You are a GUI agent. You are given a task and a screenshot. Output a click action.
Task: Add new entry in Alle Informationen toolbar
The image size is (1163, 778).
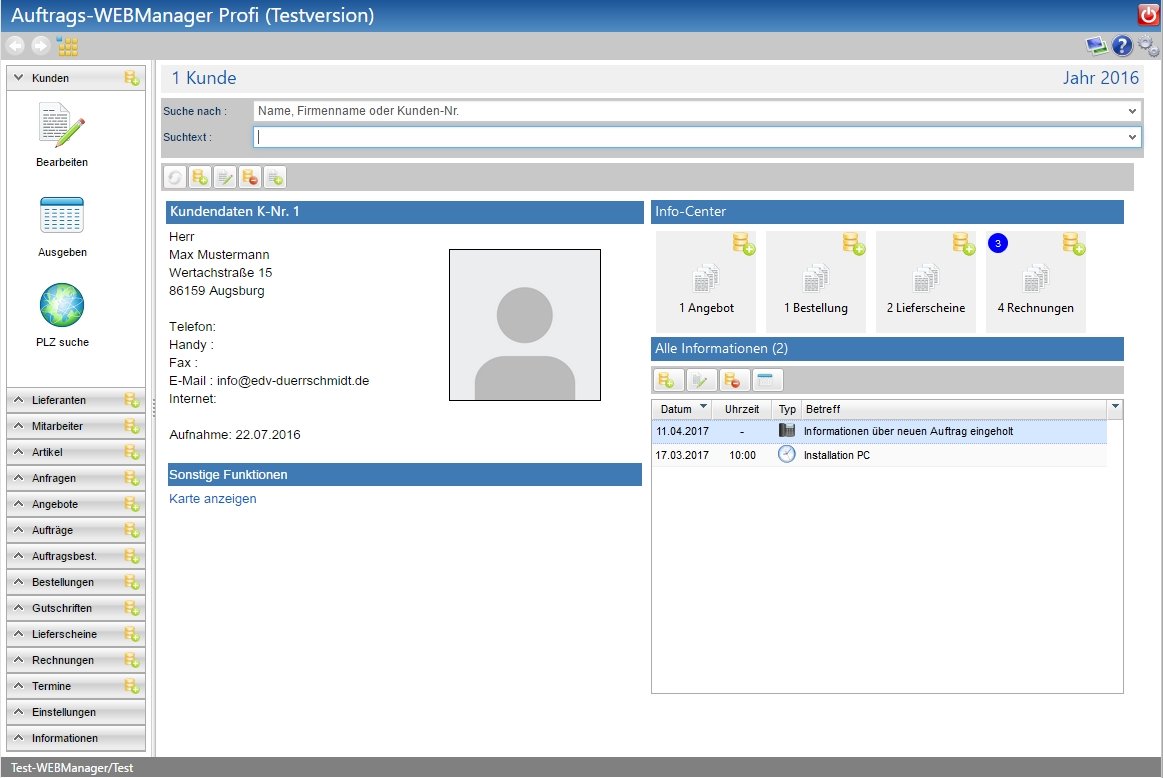click(x=667, y=380)
